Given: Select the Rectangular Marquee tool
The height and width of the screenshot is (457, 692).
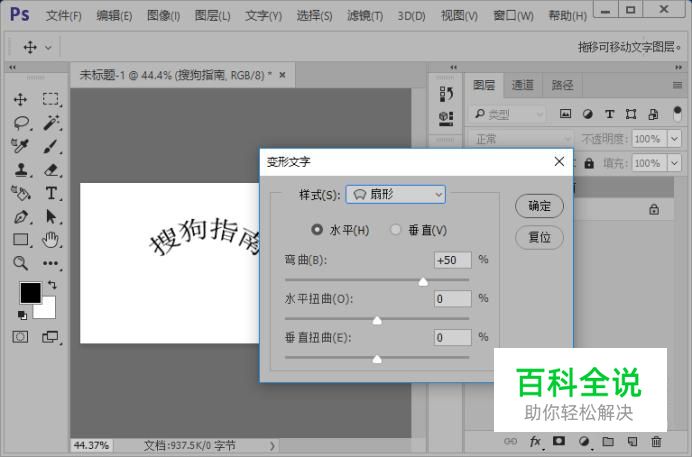Looking at the screenshot, I should 50,99.
